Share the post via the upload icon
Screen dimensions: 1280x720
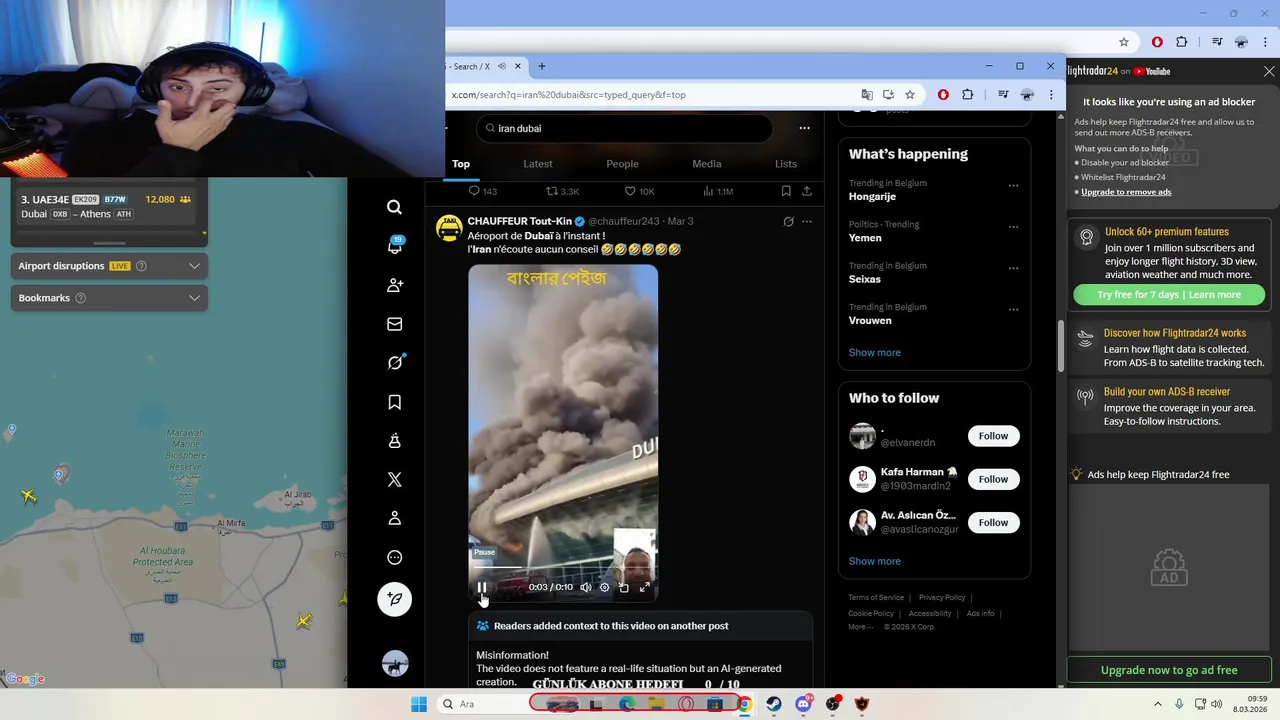pos(806,191)
